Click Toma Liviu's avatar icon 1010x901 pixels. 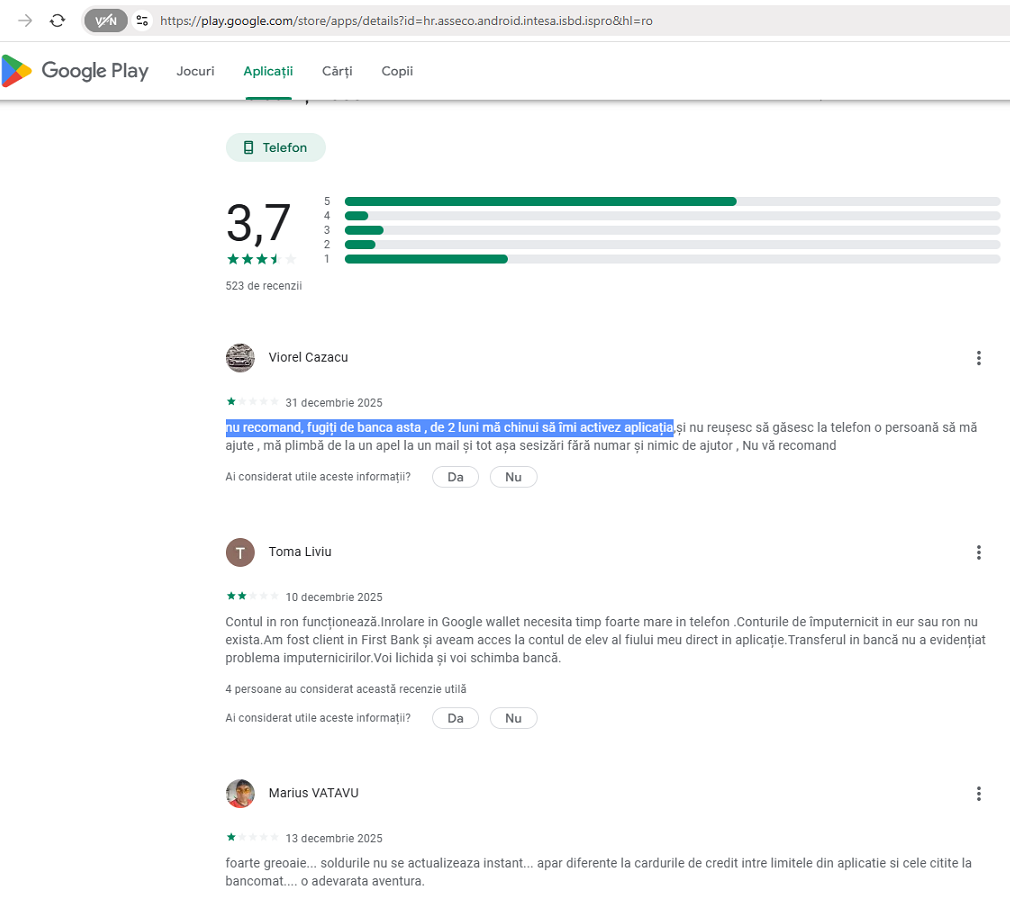click(x=240, y=552)
